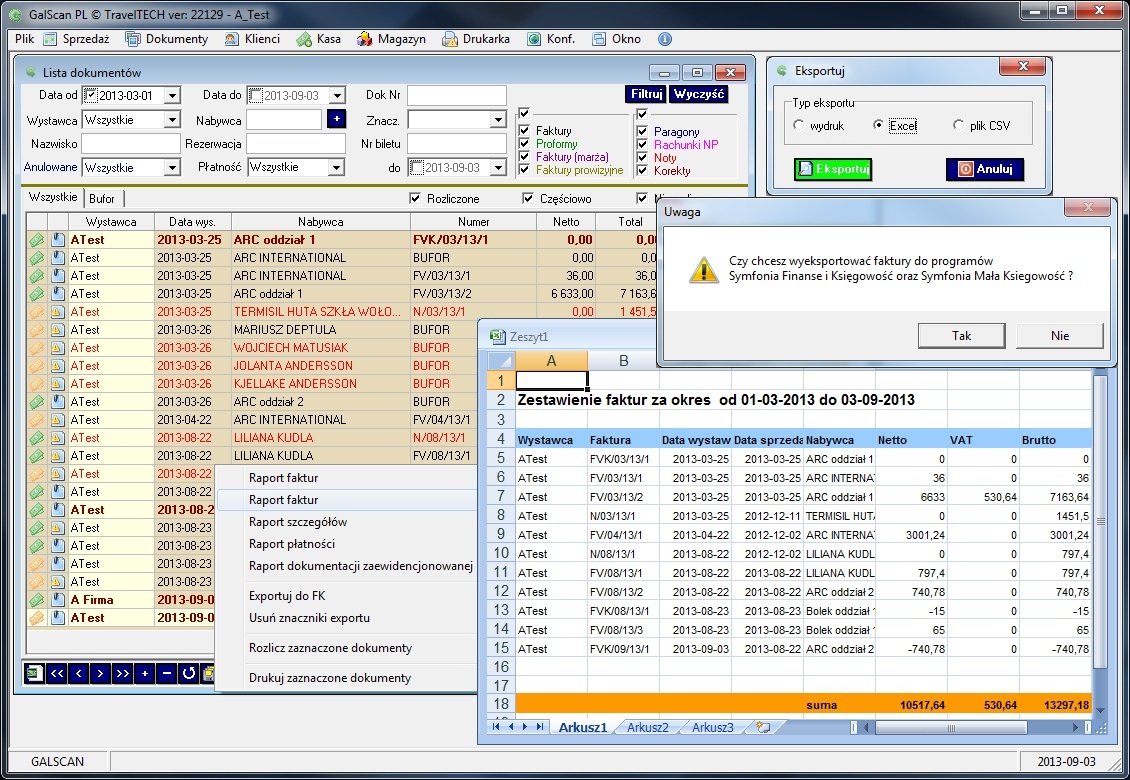Click the Dok Nr input field
1130x780 pixels.
tap(457, 95)
